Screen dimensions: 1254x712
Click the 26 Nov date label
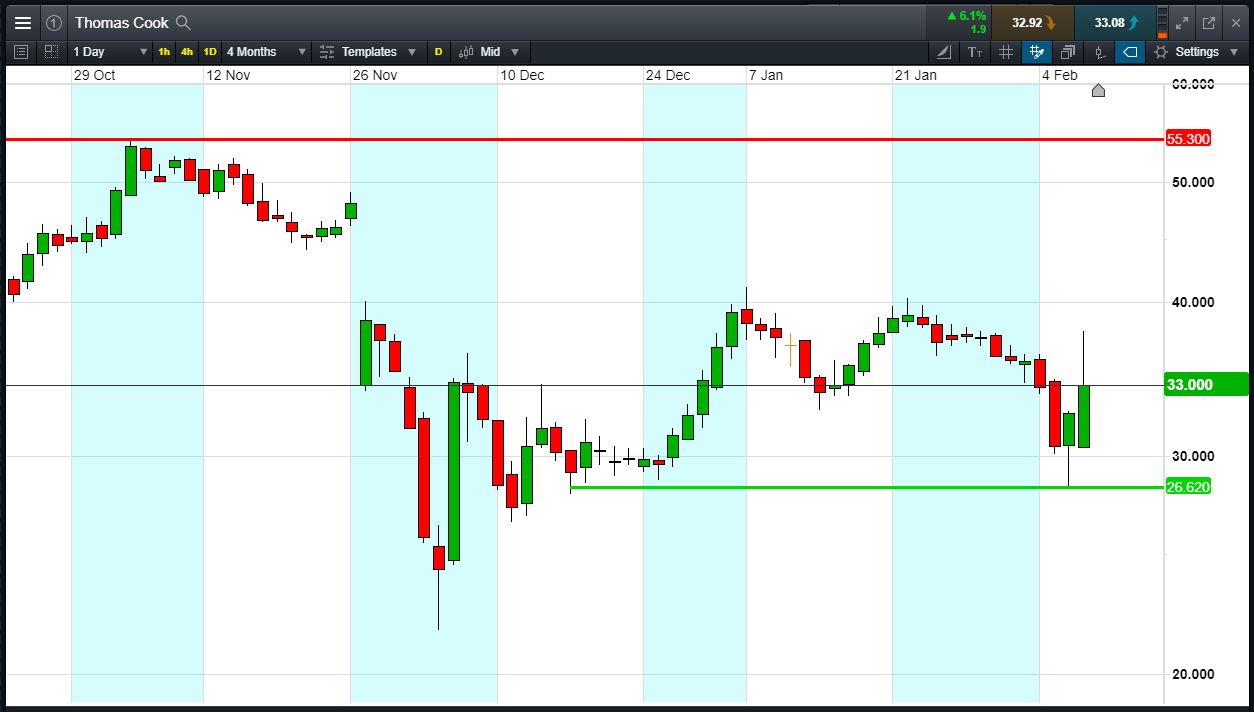point(375,76)
